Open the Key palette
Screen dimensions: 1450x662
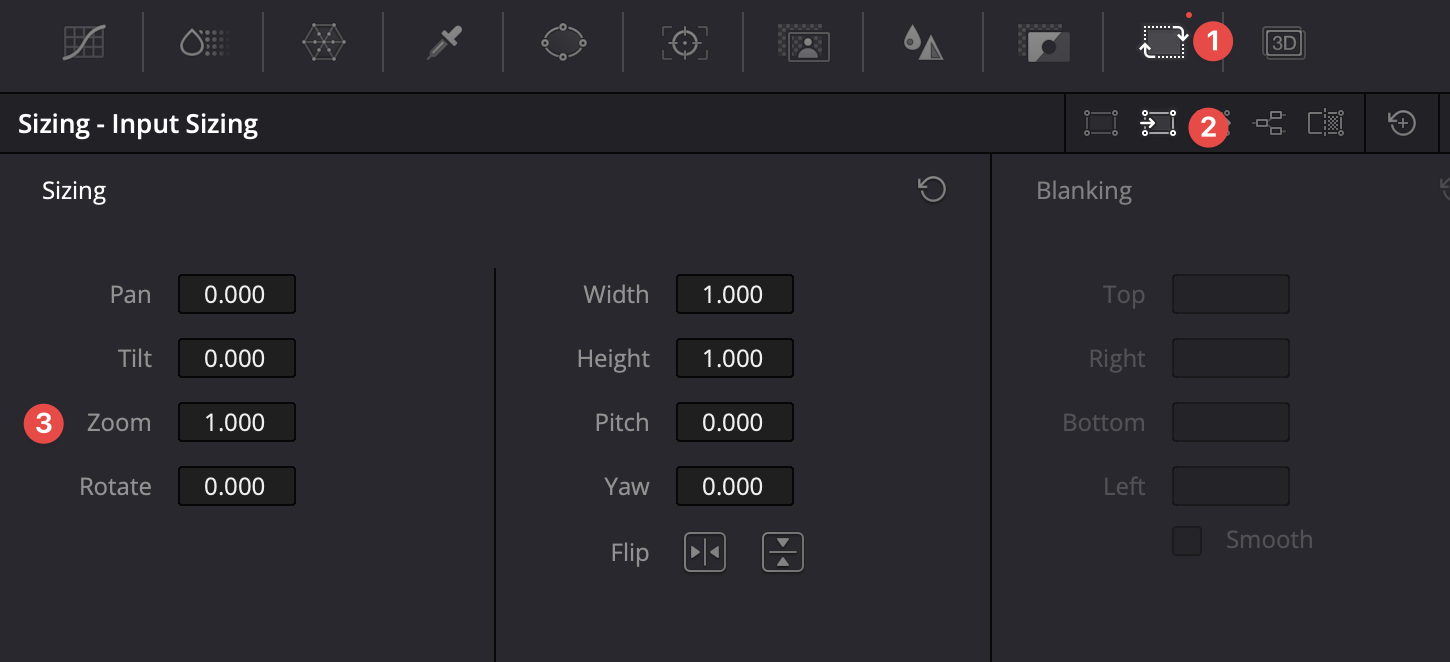point(1044,42)
